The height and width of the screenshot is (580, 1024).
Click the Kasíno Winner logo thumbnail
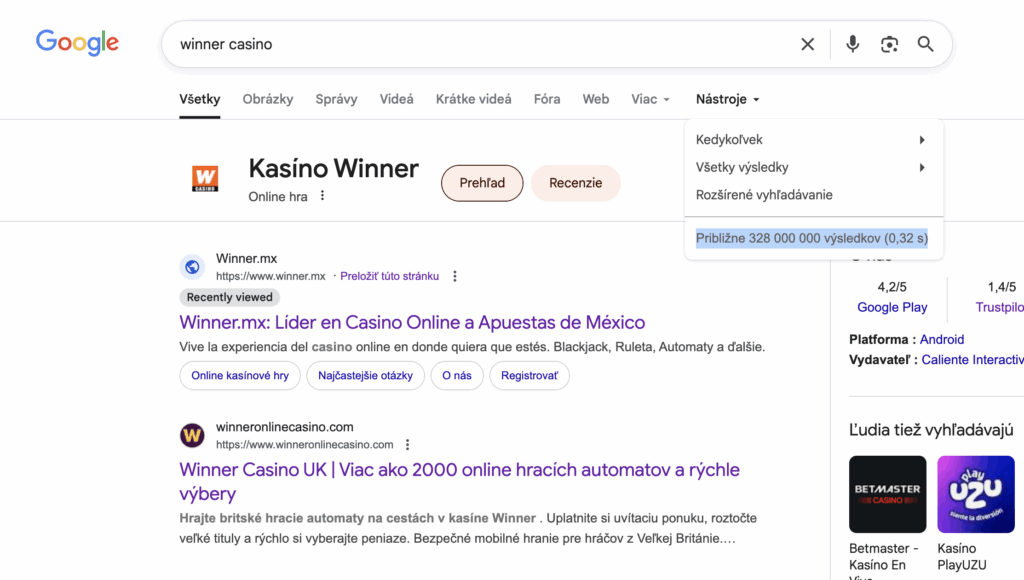pyautogui.click(x=205, y=179)
